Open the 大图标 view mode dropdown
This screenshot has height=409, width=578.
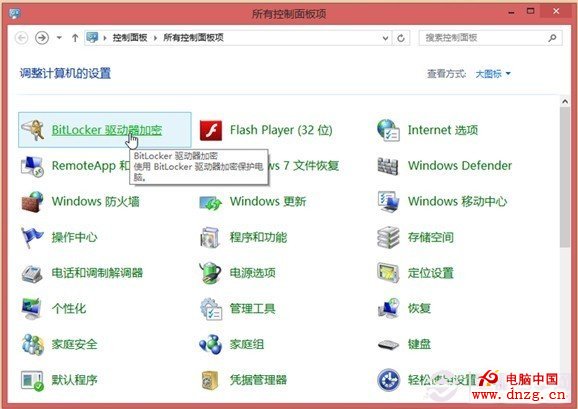(x=493, y=74)
